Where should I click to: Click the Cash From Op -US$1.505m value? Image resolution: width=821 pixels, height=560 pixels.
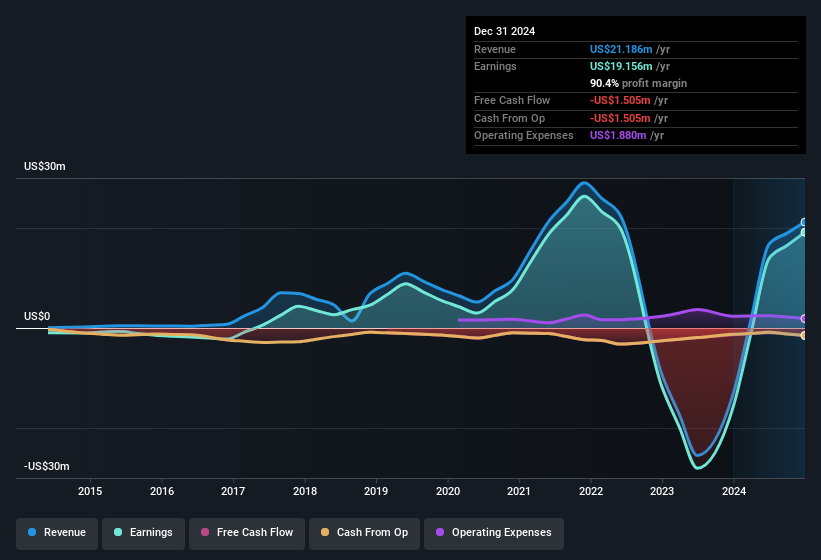tap(620, 118)
